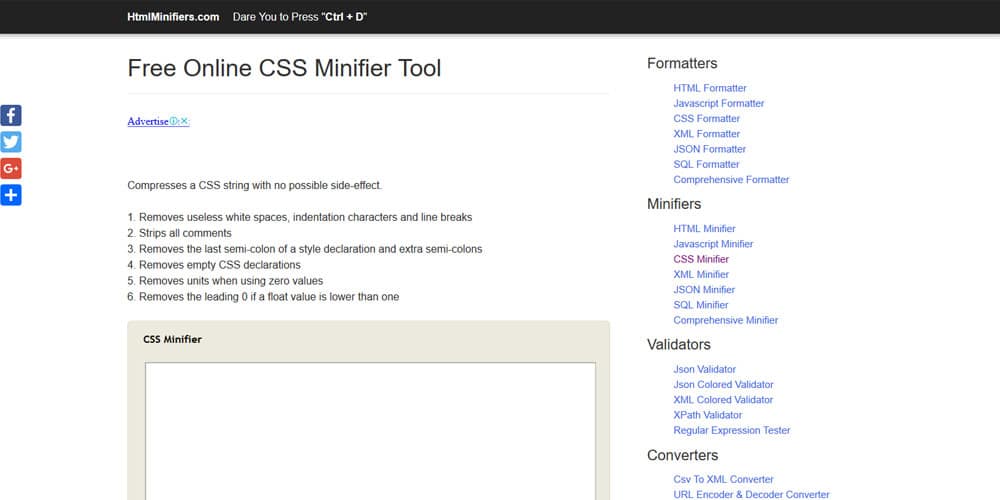Open HTML Formatter tool

(x=709, y=88)
